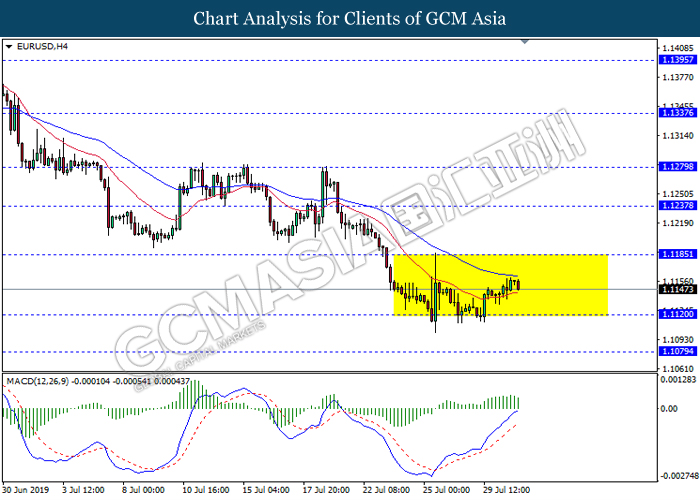Viewport: 700px width, 500px height.
Task: Click the 1.13770 price axis value
Action: (x=678, y=78)
